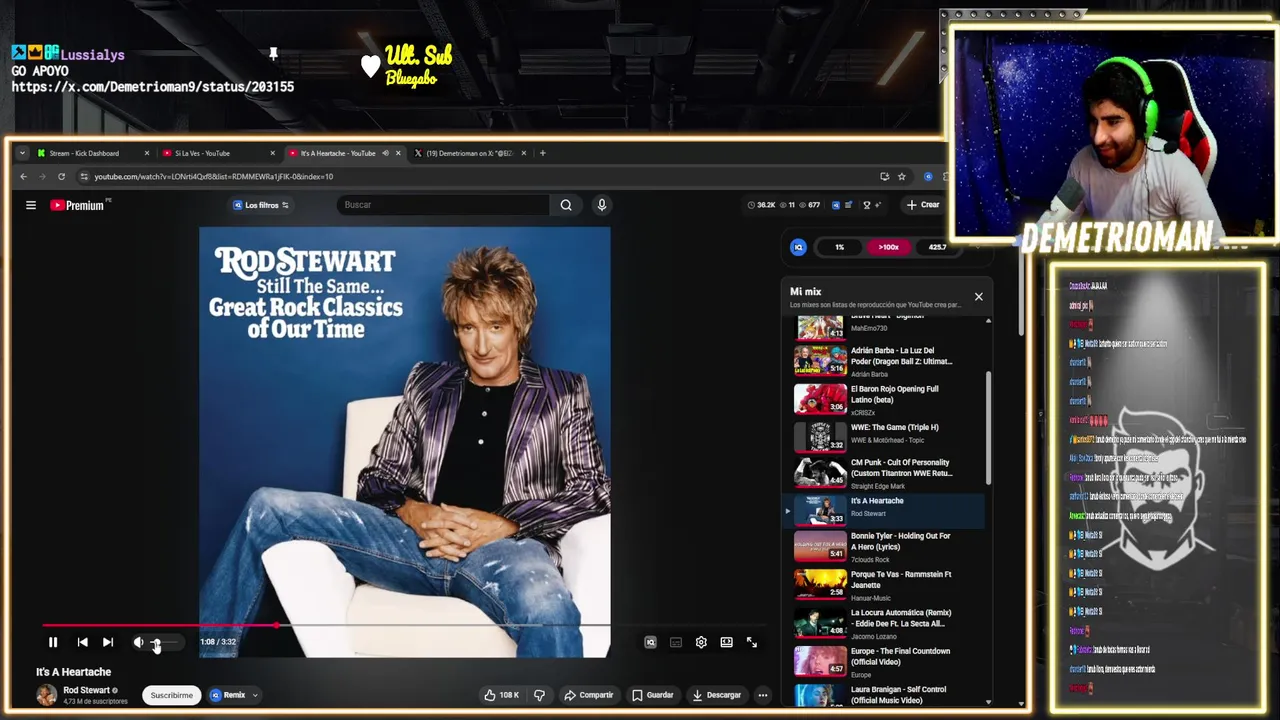Screen dimensions: 1280x720
Task: Dislike the video
Action: [539, 695]
